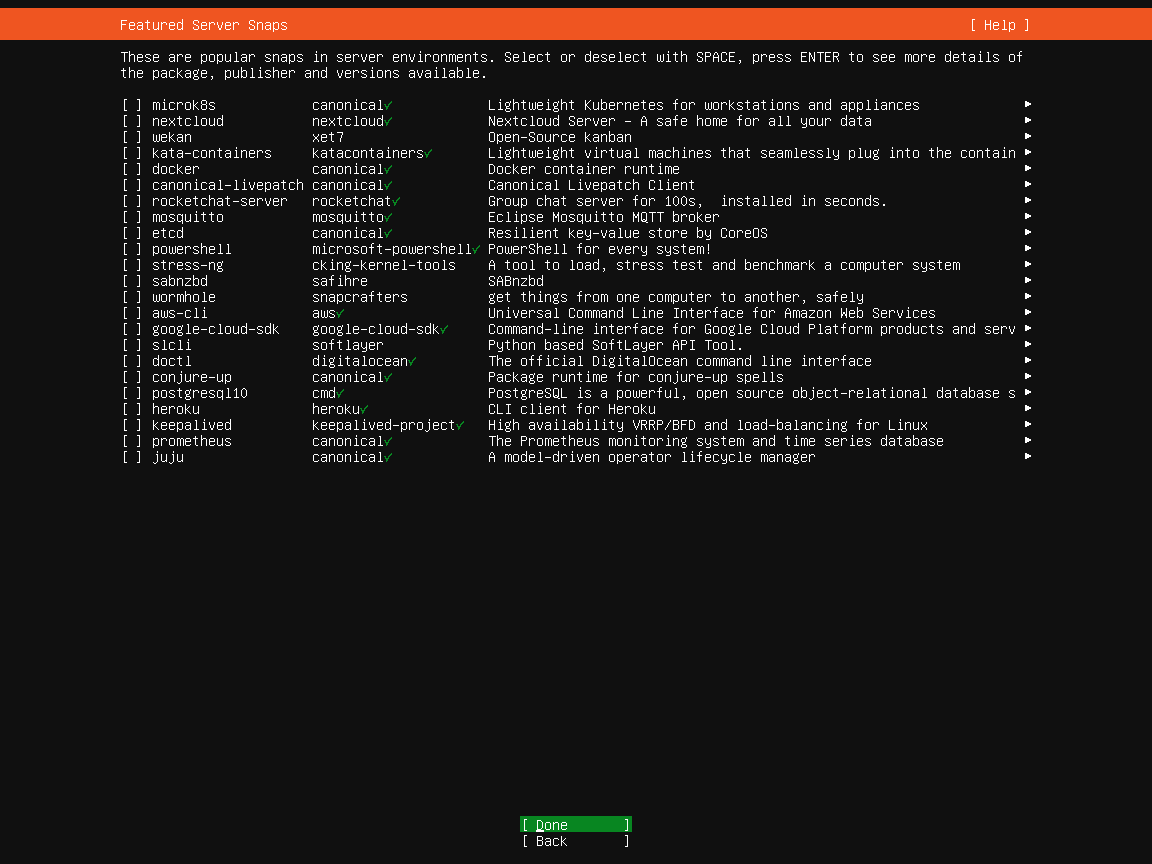This screenshot has width=1152, height=864.
Task: Click verified checkmark next to microsoft-powershell publisher
Action: tap(476, 249)
